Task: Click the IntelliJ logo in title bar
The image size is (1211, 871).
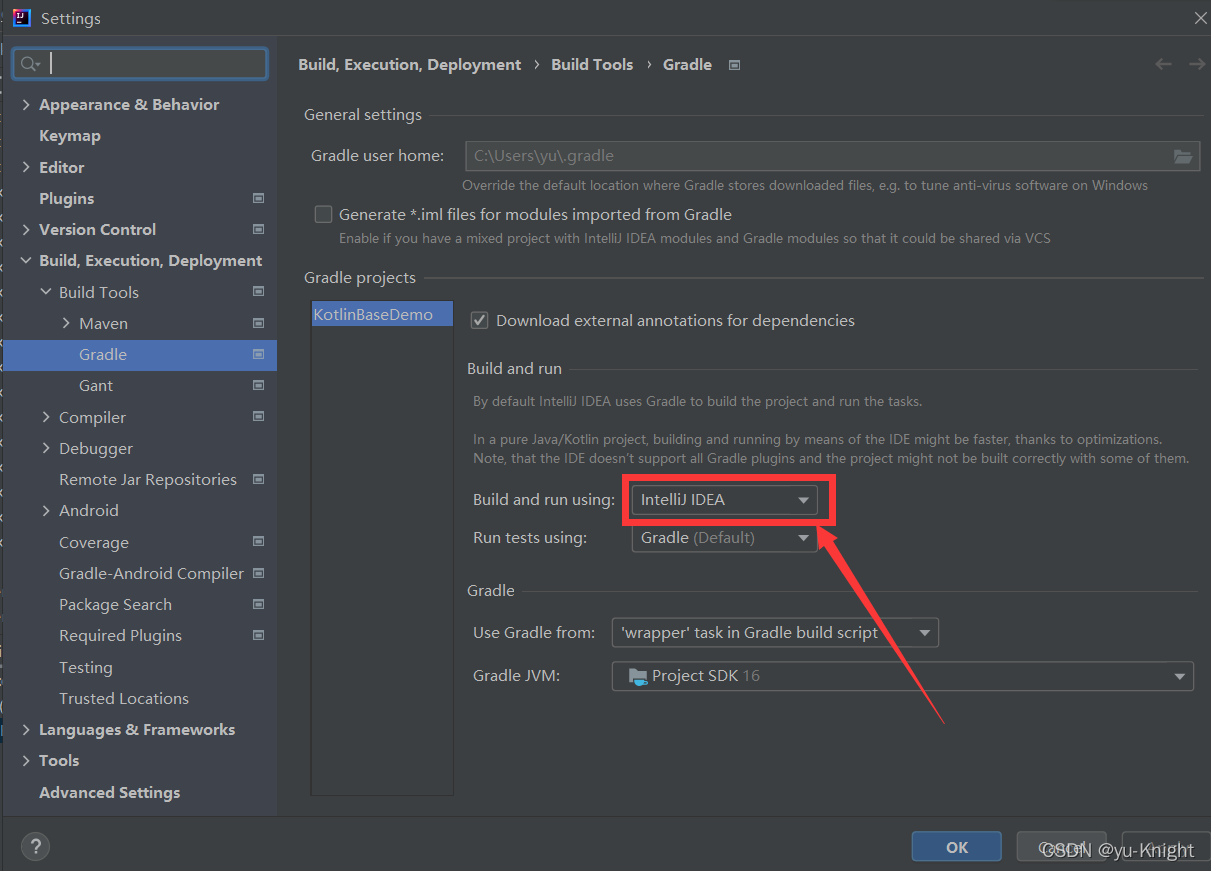Action: [x=21, y=17]
